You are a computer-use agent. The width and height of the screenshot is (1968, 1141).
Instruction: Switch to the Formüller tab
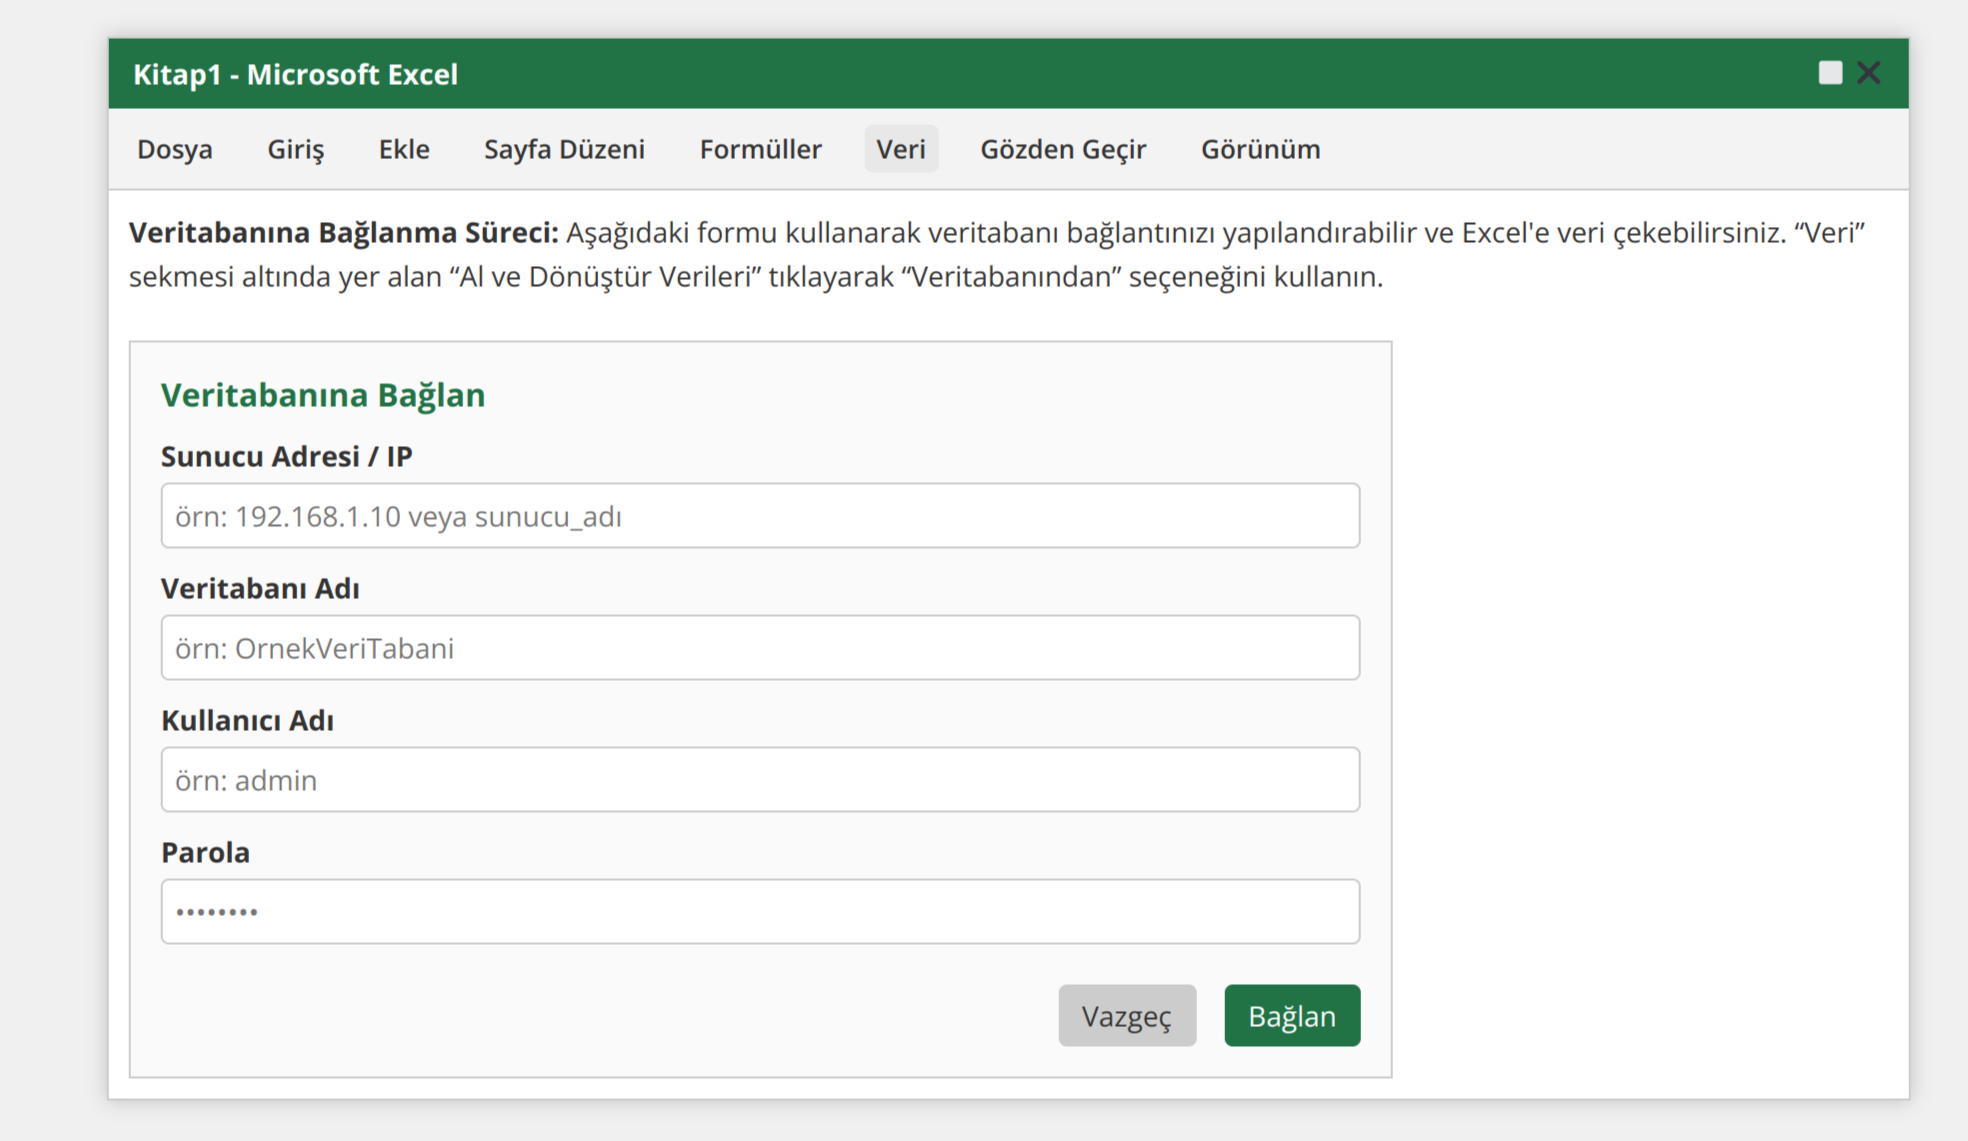[760, 148]
